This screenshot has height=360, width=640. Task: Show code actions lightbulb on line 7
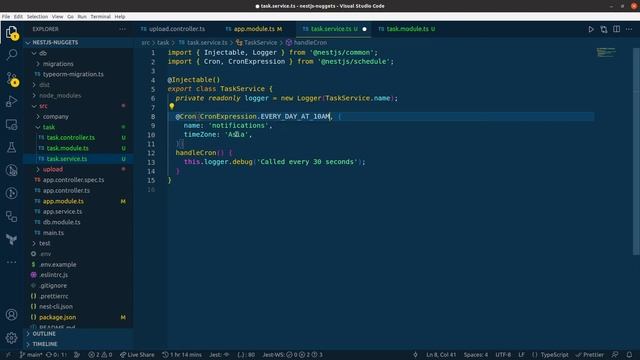[172, 107]
